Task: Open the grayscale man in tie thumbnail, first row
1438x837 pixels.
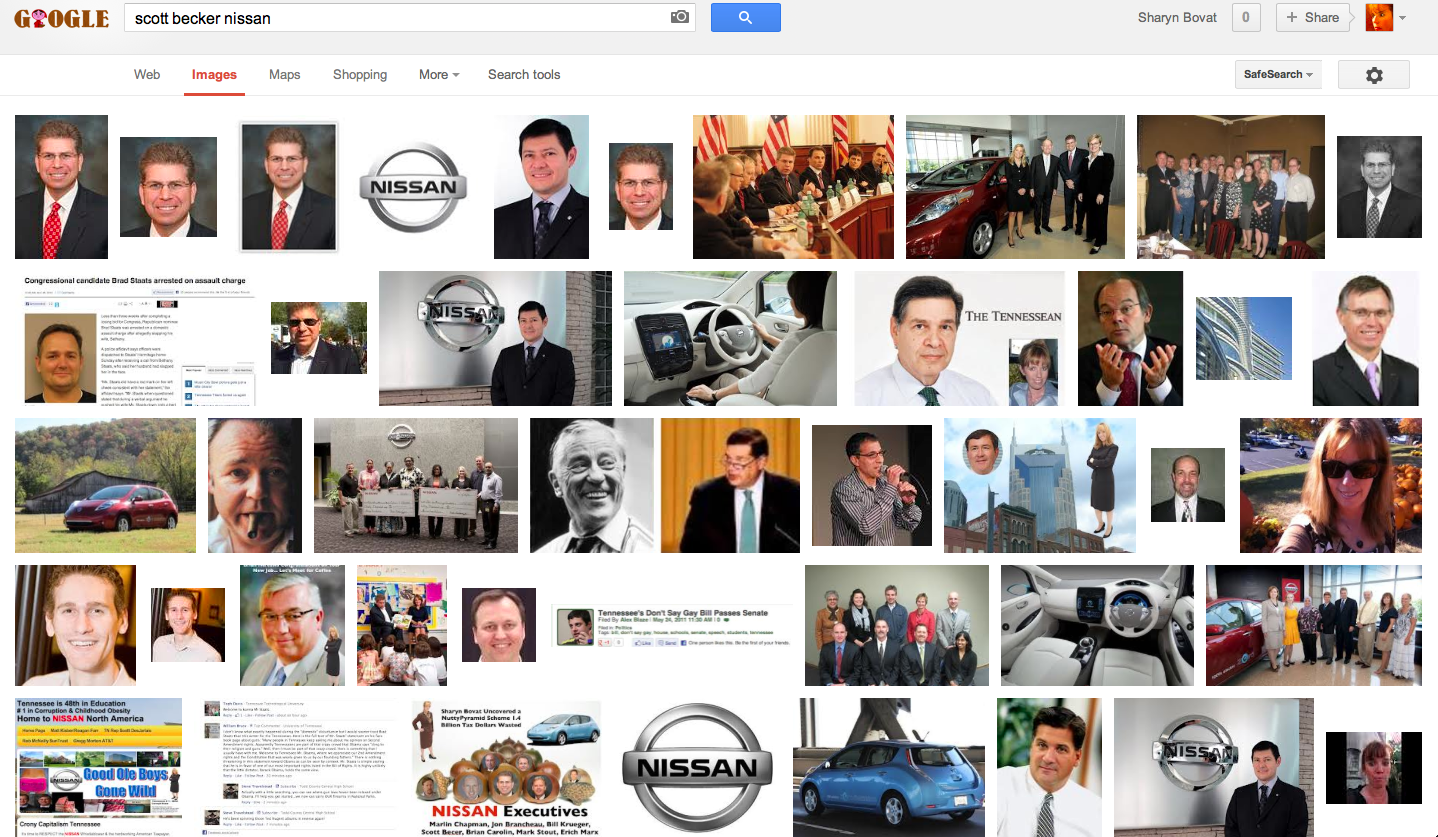Action: [x=1379, y=187]
